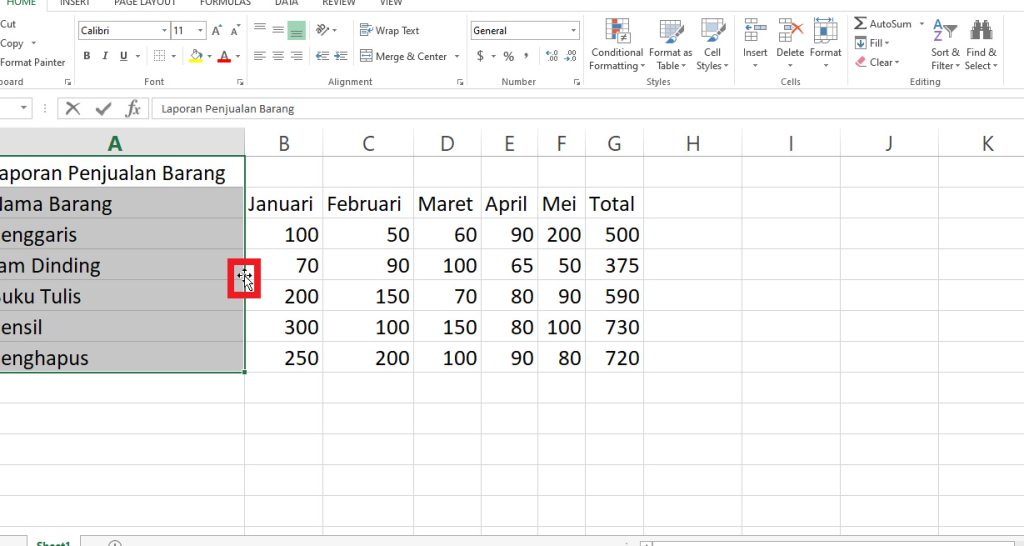Confirm formula bar entry
The width and height of the screenshot is (1024, 546).
(103, 108)
